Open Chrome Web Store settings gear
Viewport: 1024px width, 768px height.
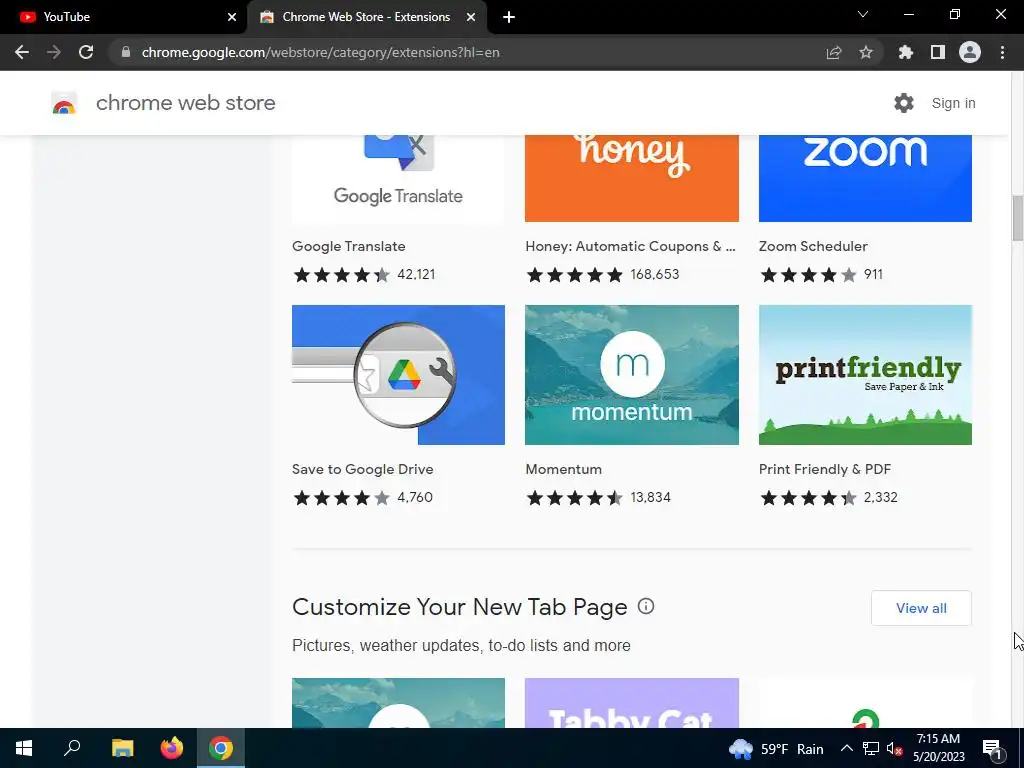pyautogui.click(x=904, y=103)
